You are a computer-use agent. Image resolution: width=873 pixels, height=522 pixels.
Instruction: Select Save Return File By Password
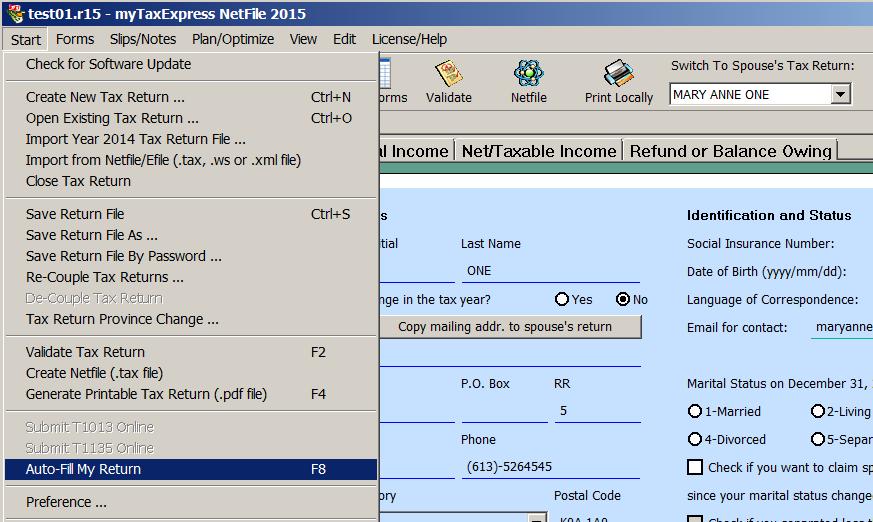(191, 256)
